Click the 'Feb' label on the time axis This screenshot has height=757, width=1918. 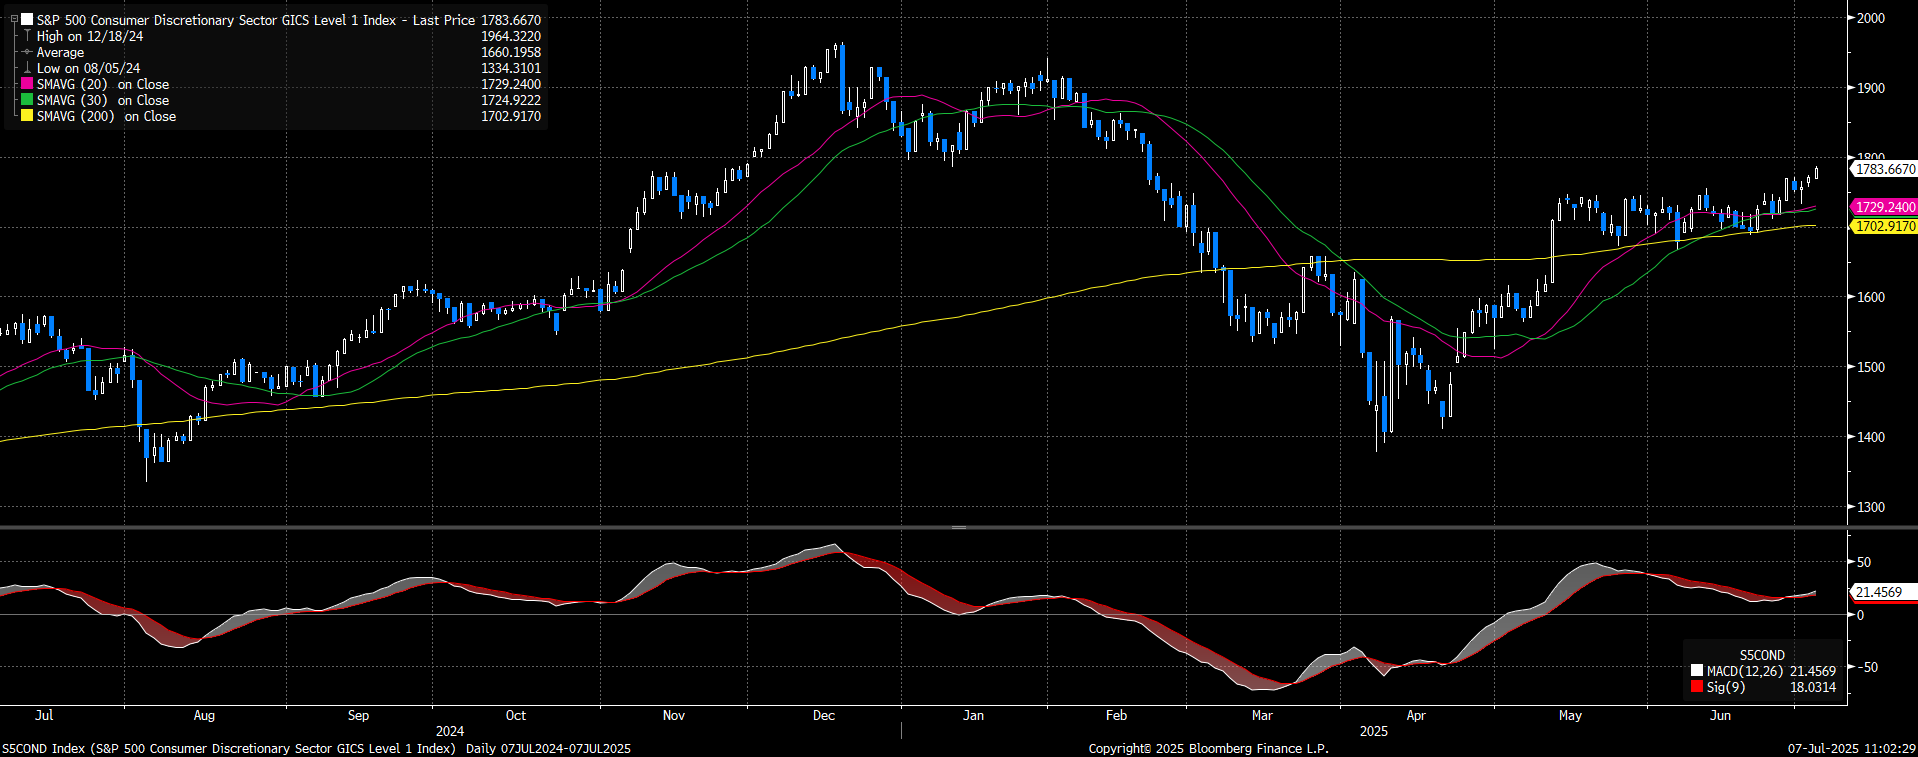click(1117, 715)
